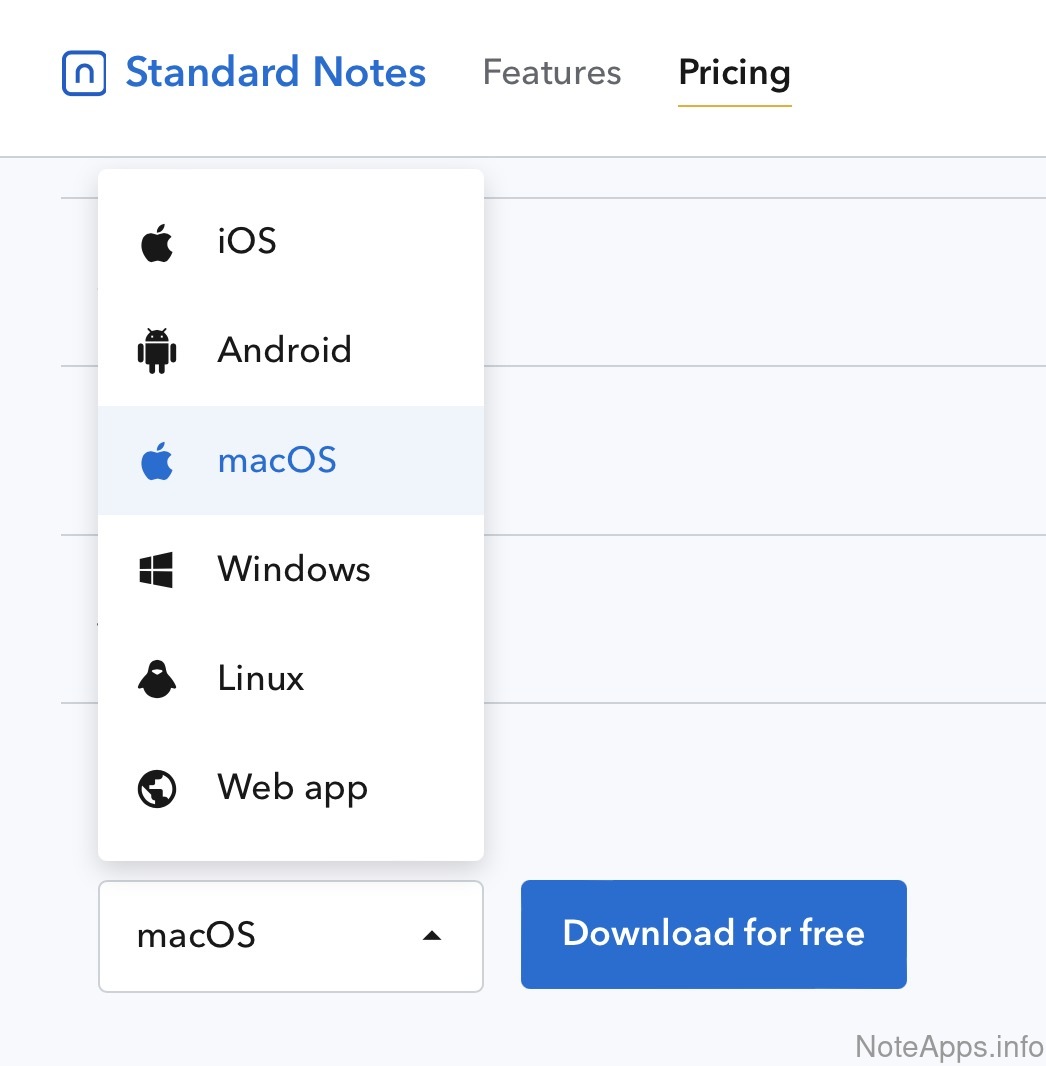Collapse the platform dropdown using its arrow
The image size is (1046, 1066).
tap(432, 936)
